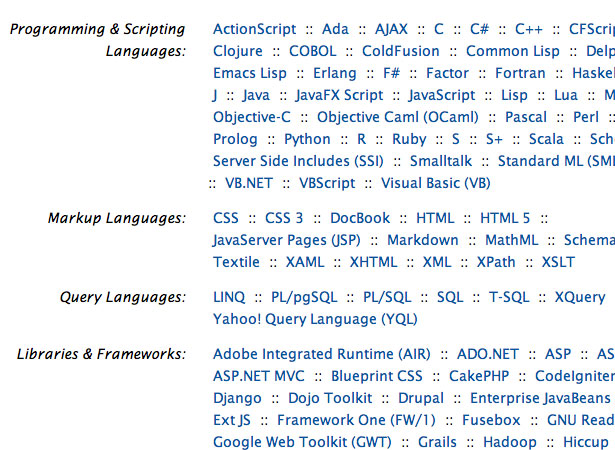
Task: Open the Blueprint CSS link
Action: (x=377, y=376)
